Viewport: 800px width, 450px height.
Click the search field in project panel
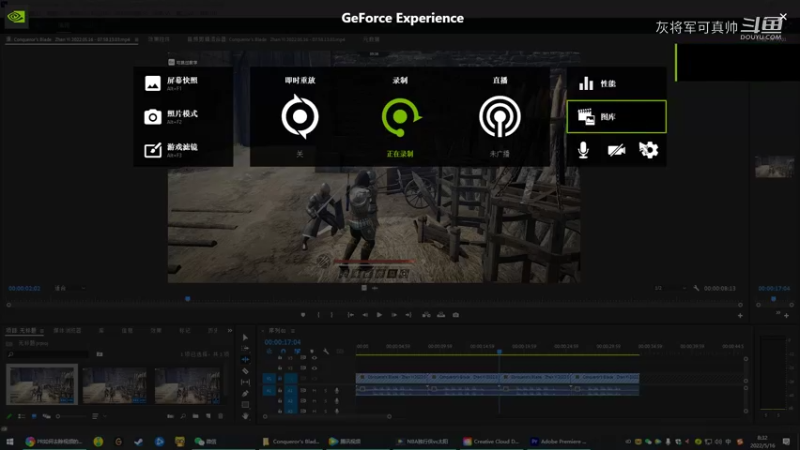[x=48, y=354]
